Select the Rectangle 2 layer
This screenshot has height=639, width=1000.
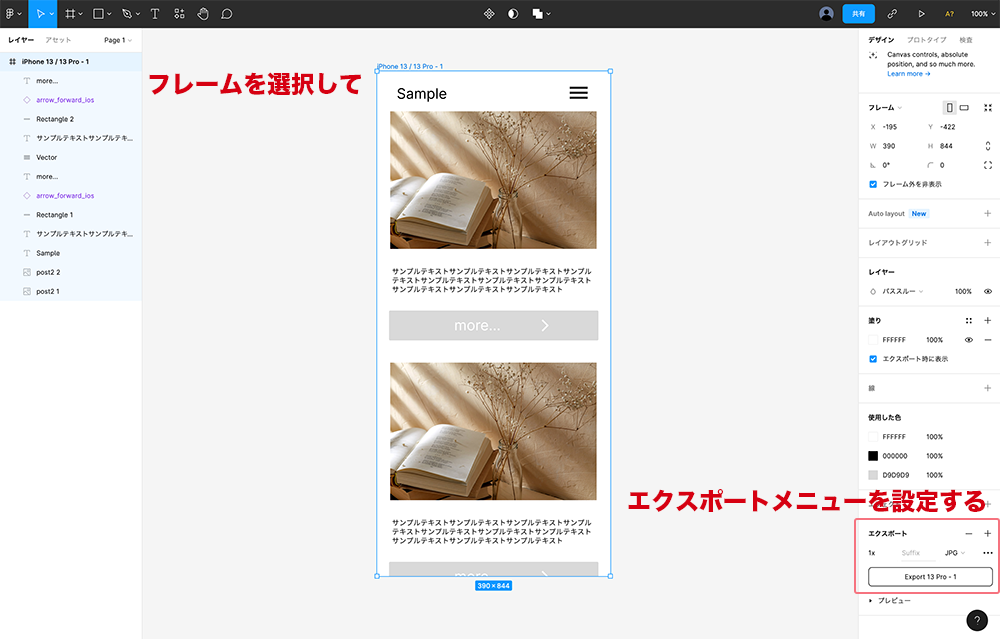(55, 119)
